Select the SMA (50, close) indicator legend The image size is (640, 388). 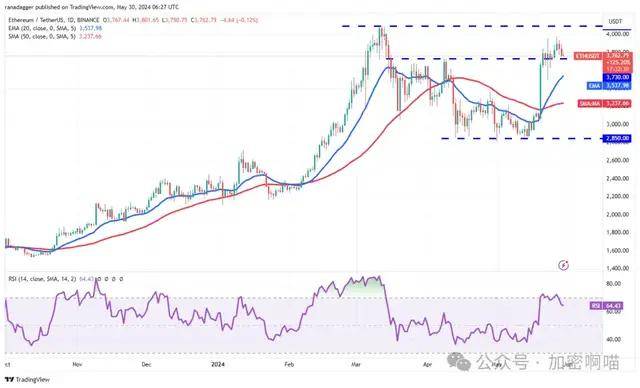pyautogui.click(x=55, y=36)
